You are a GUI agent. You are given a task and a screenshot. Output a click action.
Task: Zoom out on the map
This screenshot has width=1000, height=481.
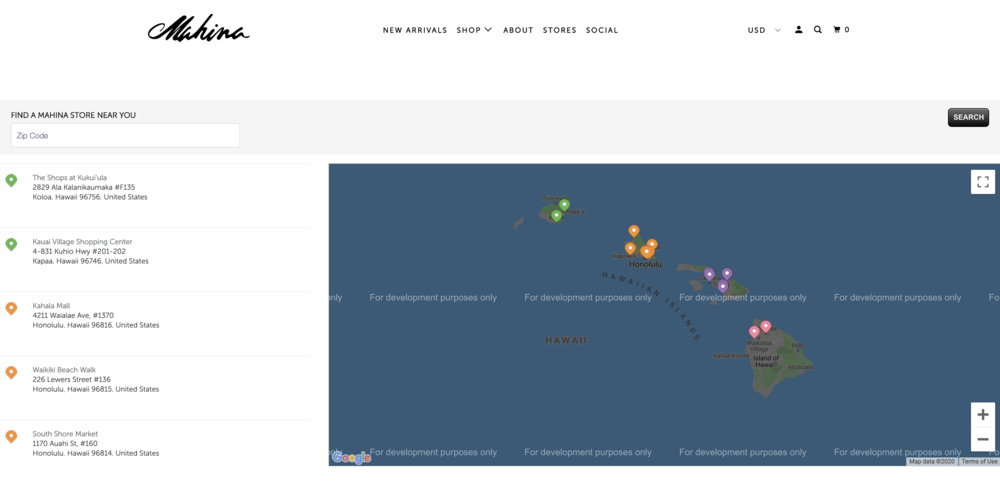(983, 439)
